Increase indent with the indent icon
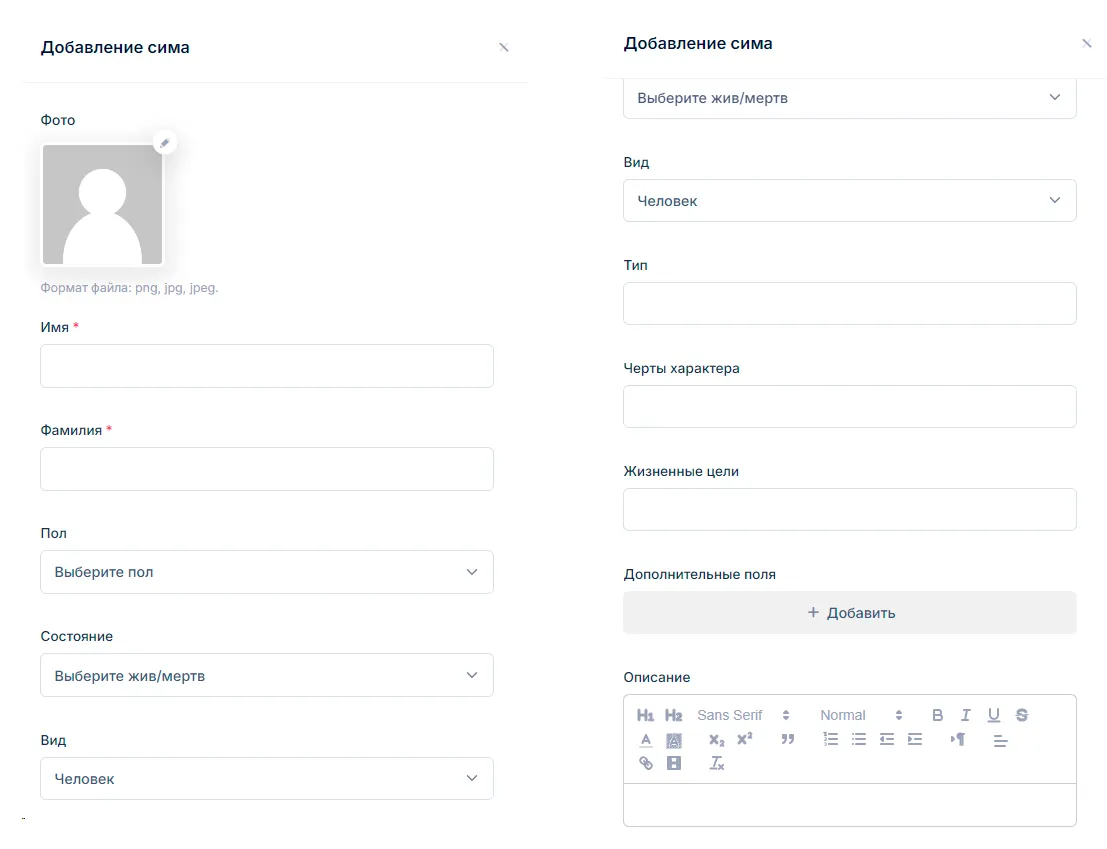The width and height of the screenshot is (1107, 849). coord(915,739)
